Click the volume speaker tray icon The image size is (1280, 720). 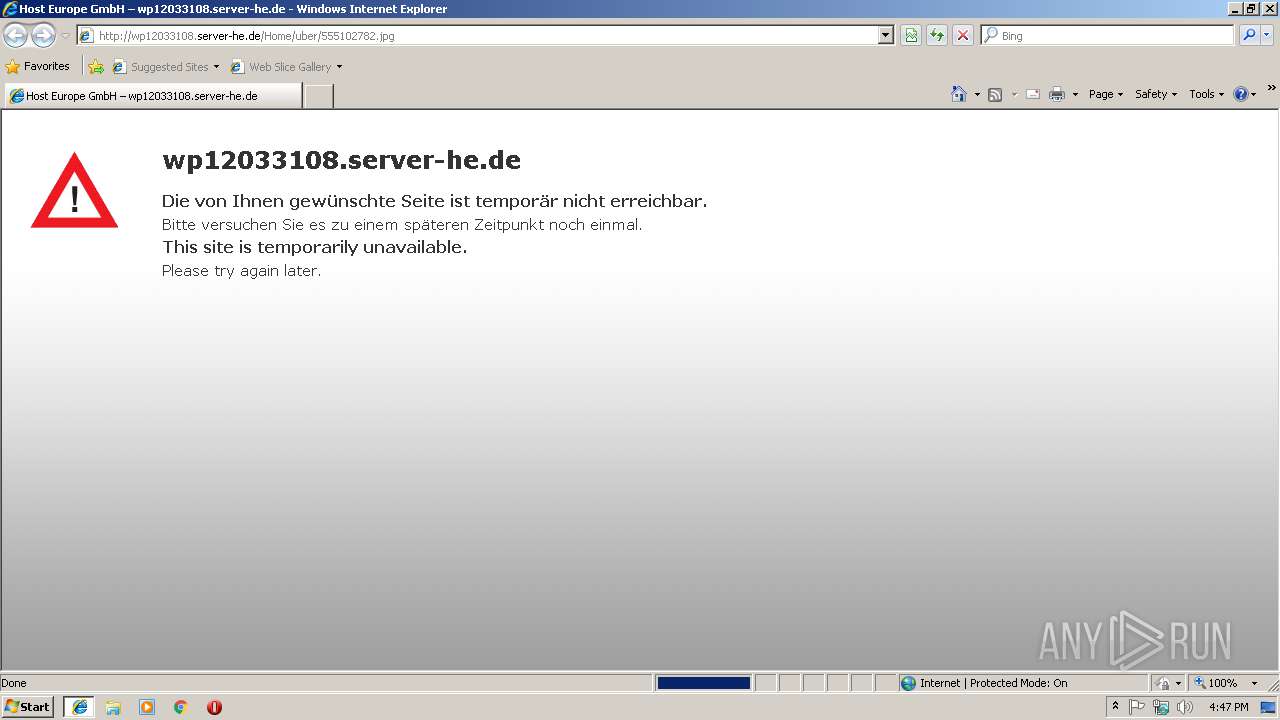point(1185,707)
